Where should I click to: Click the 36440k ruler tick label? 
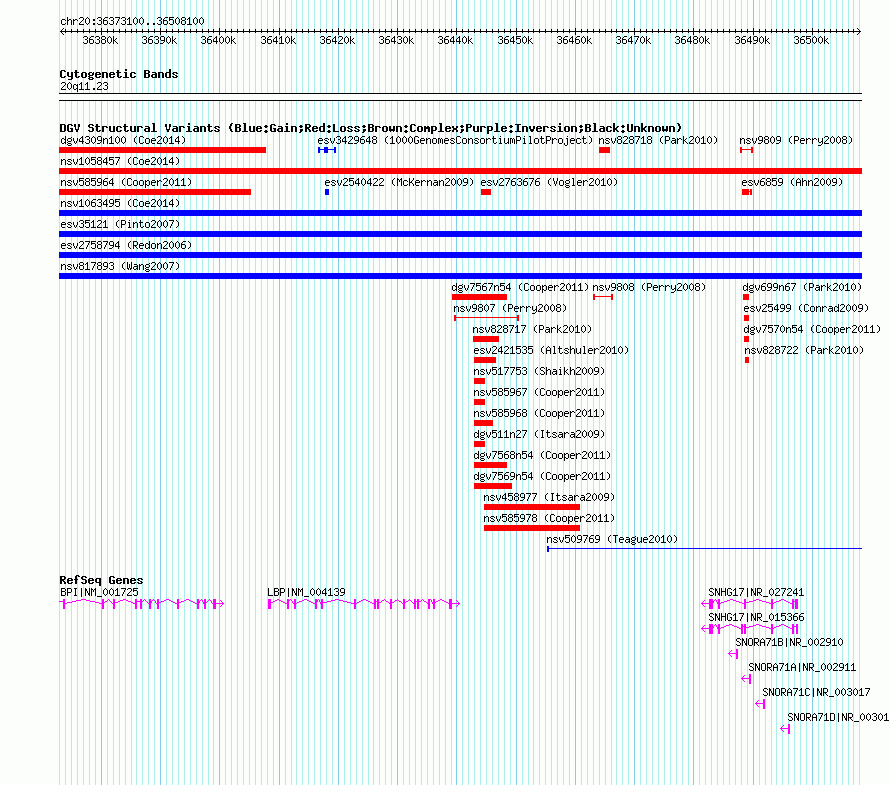[455, 40]
